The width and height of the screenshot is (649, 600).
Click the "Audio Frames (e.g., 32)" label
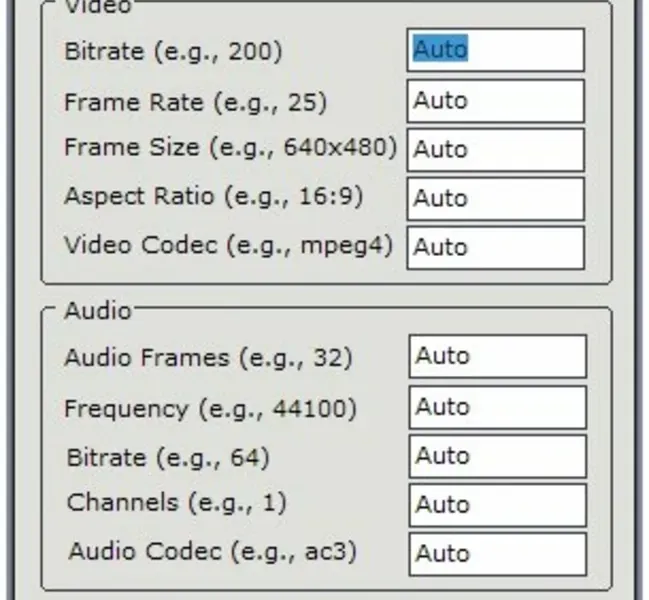coord(208,357)
